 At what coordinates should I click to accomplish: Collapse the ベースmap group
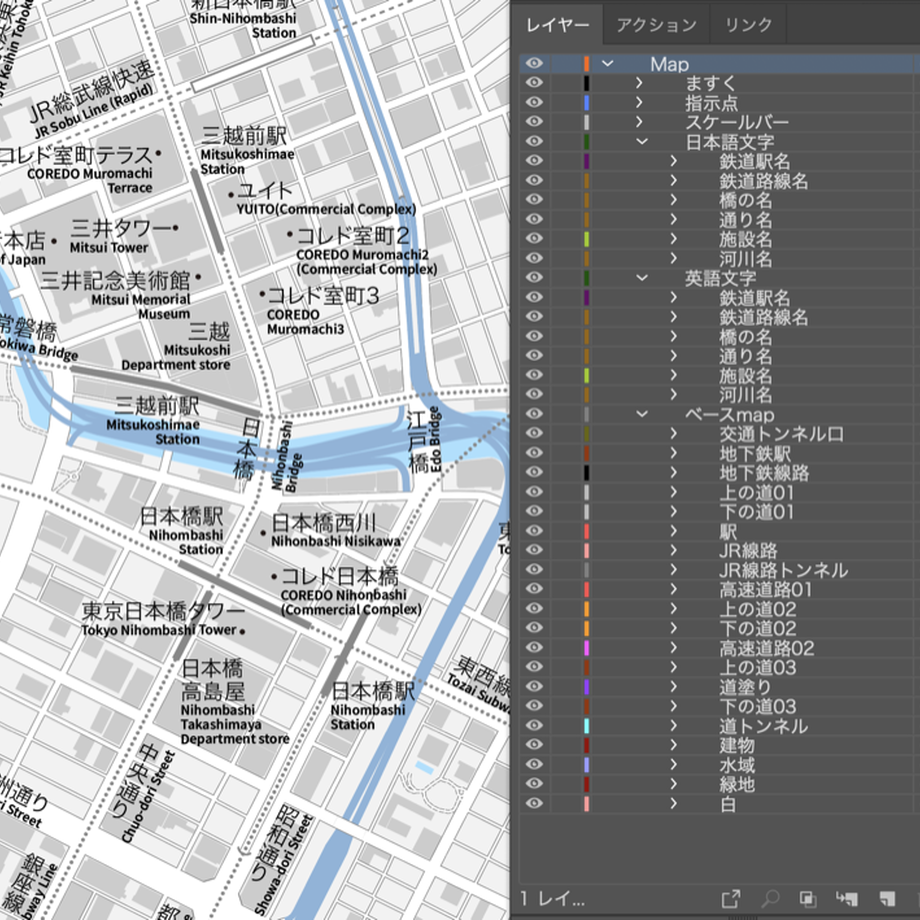coord(642,414)
